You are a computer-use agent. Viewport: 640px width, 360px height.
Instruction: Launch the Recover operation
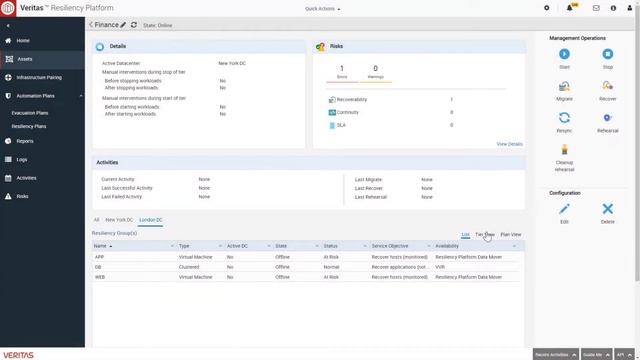[607, 86]
